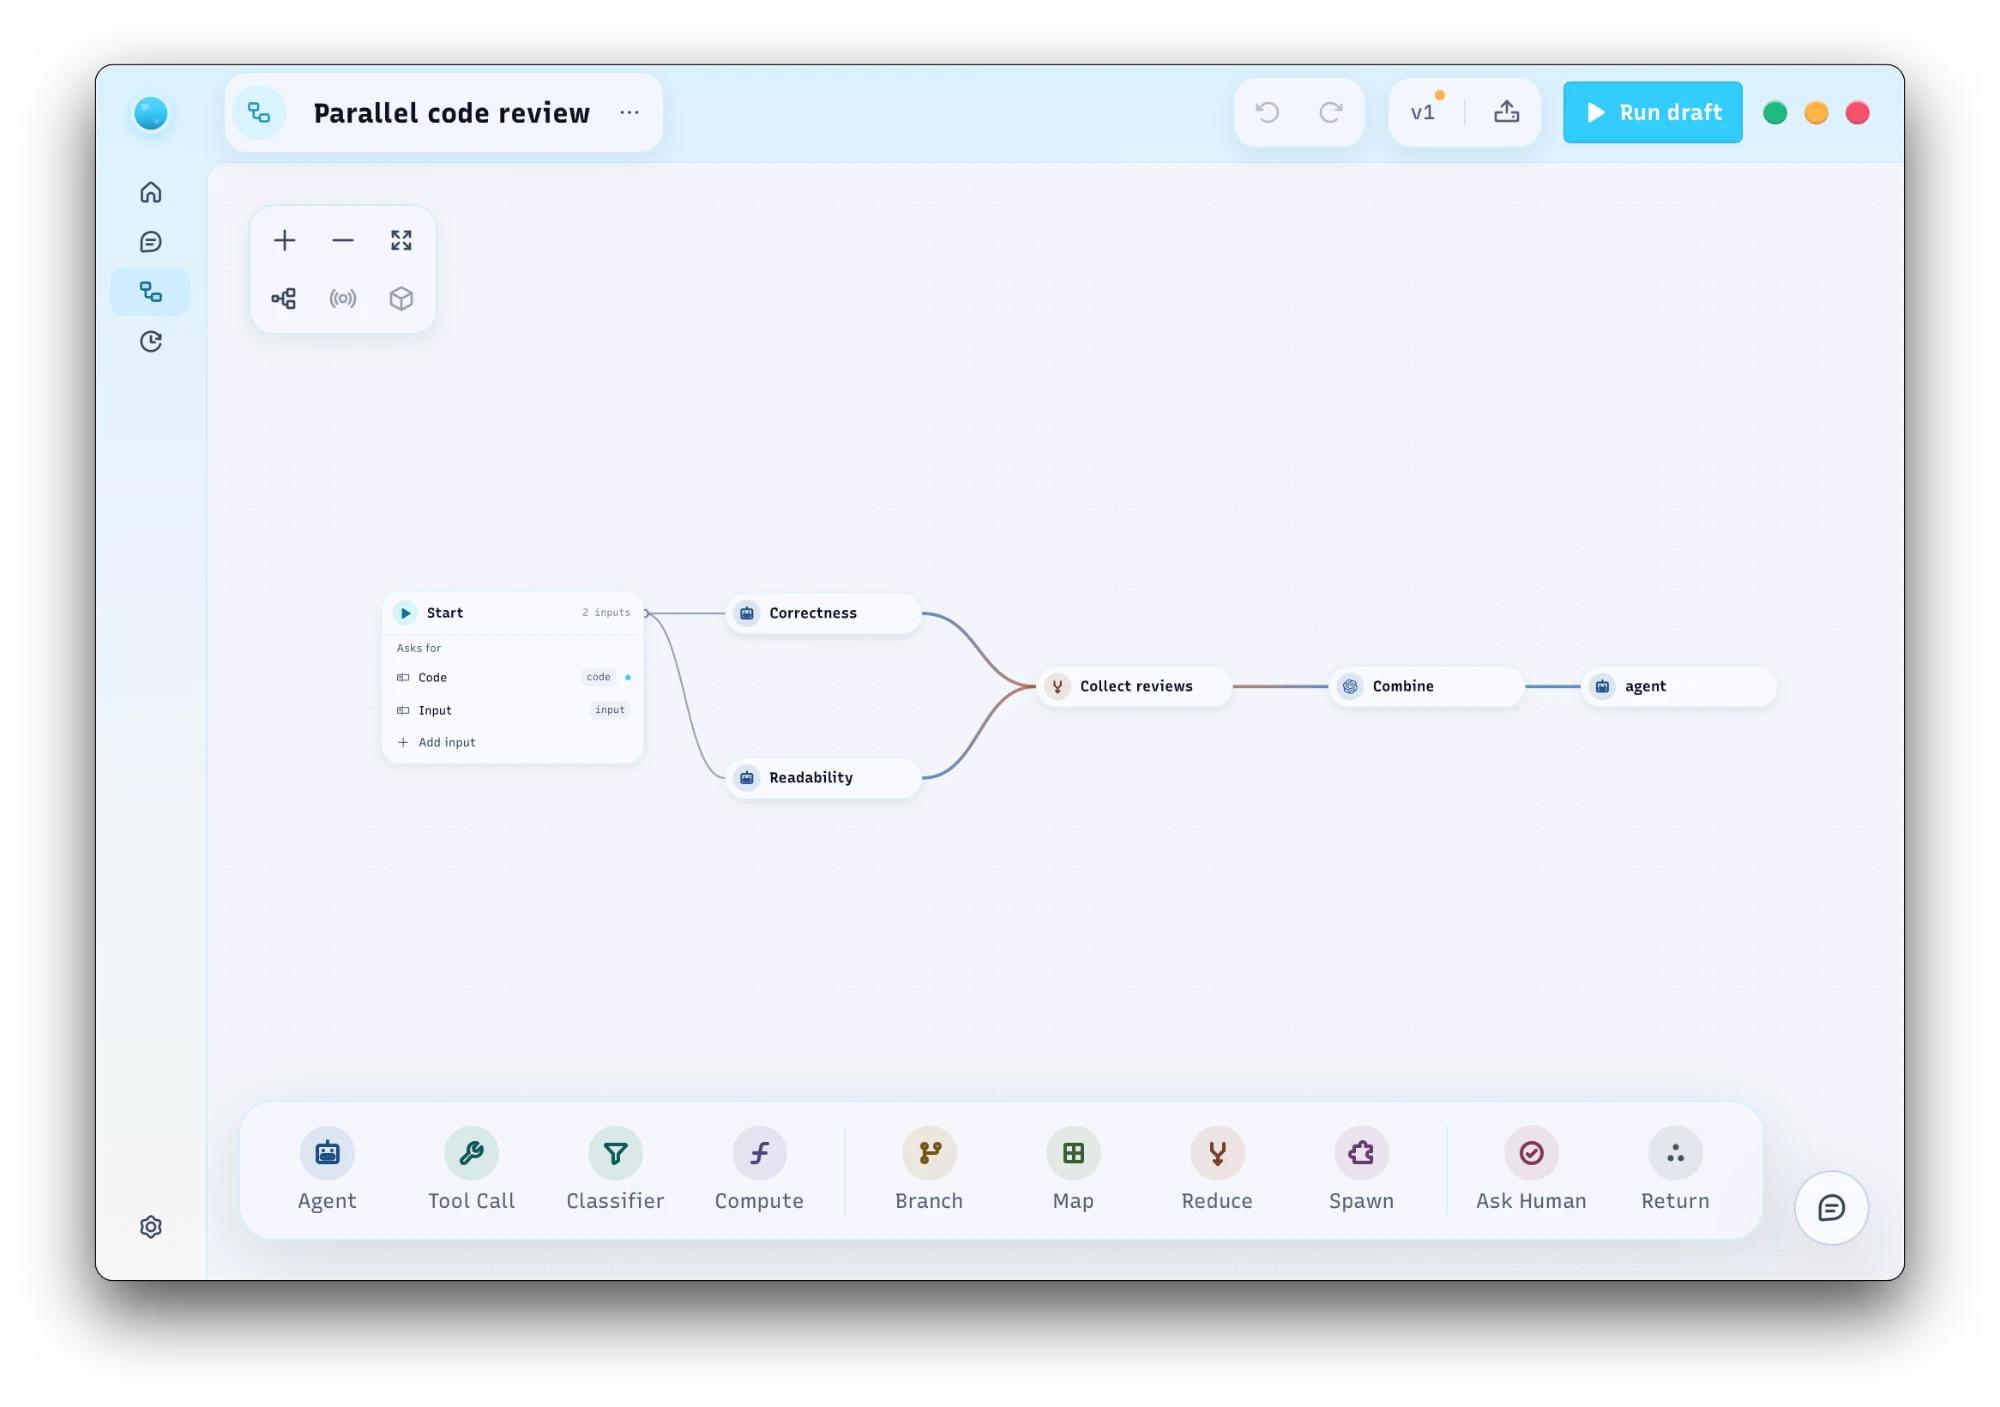Viewport: 2000px width, 1407px height.
Task: Add a Compute node
Action: [759, 1170]
